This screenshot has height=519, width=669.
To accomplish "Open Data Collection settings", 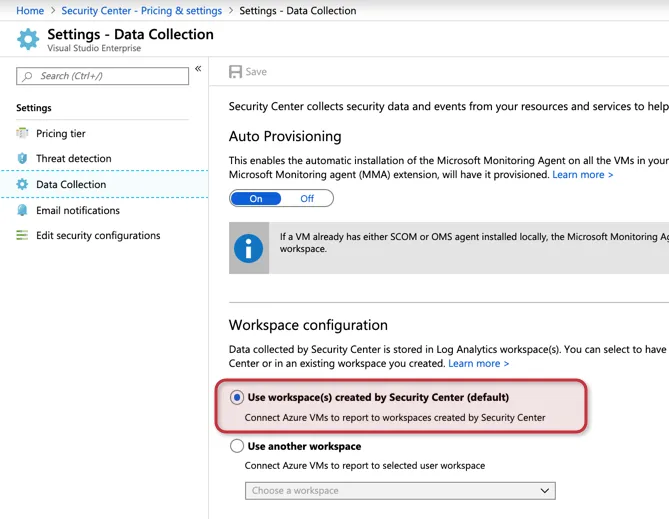I will [x=104, y=184].
